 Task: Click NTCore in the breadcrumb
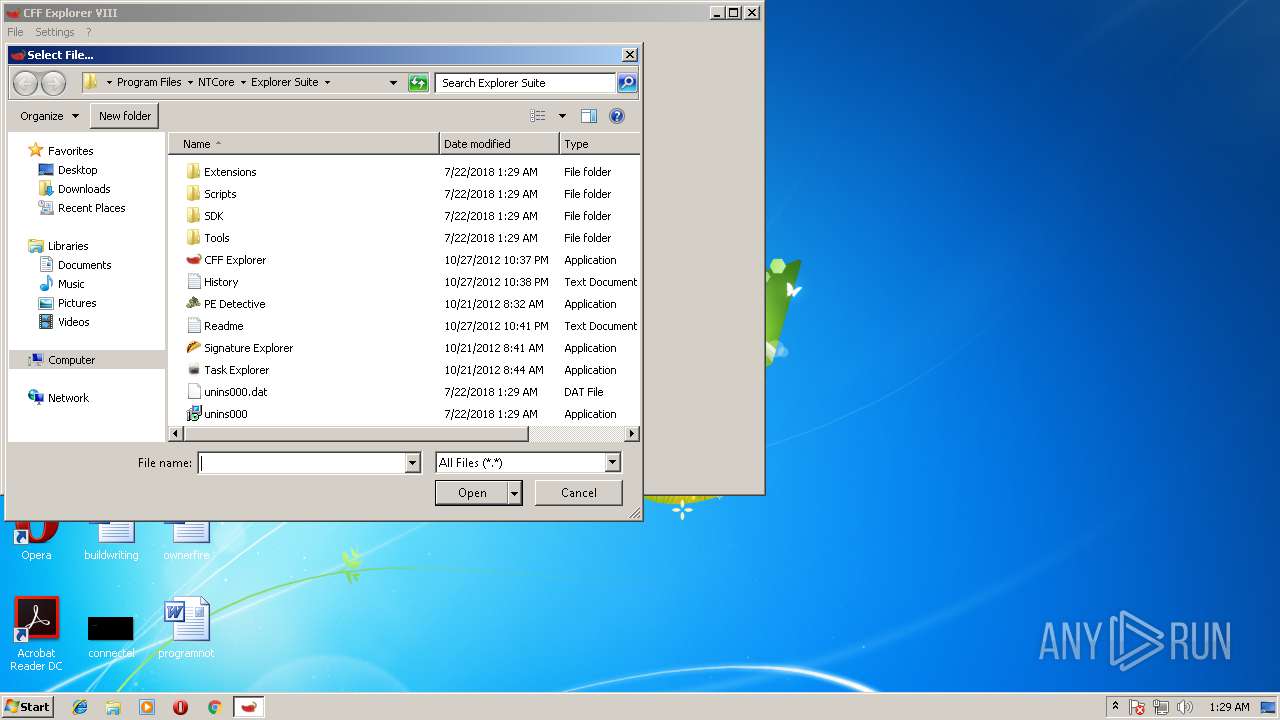pyautogui.click(x=217, y=83)
